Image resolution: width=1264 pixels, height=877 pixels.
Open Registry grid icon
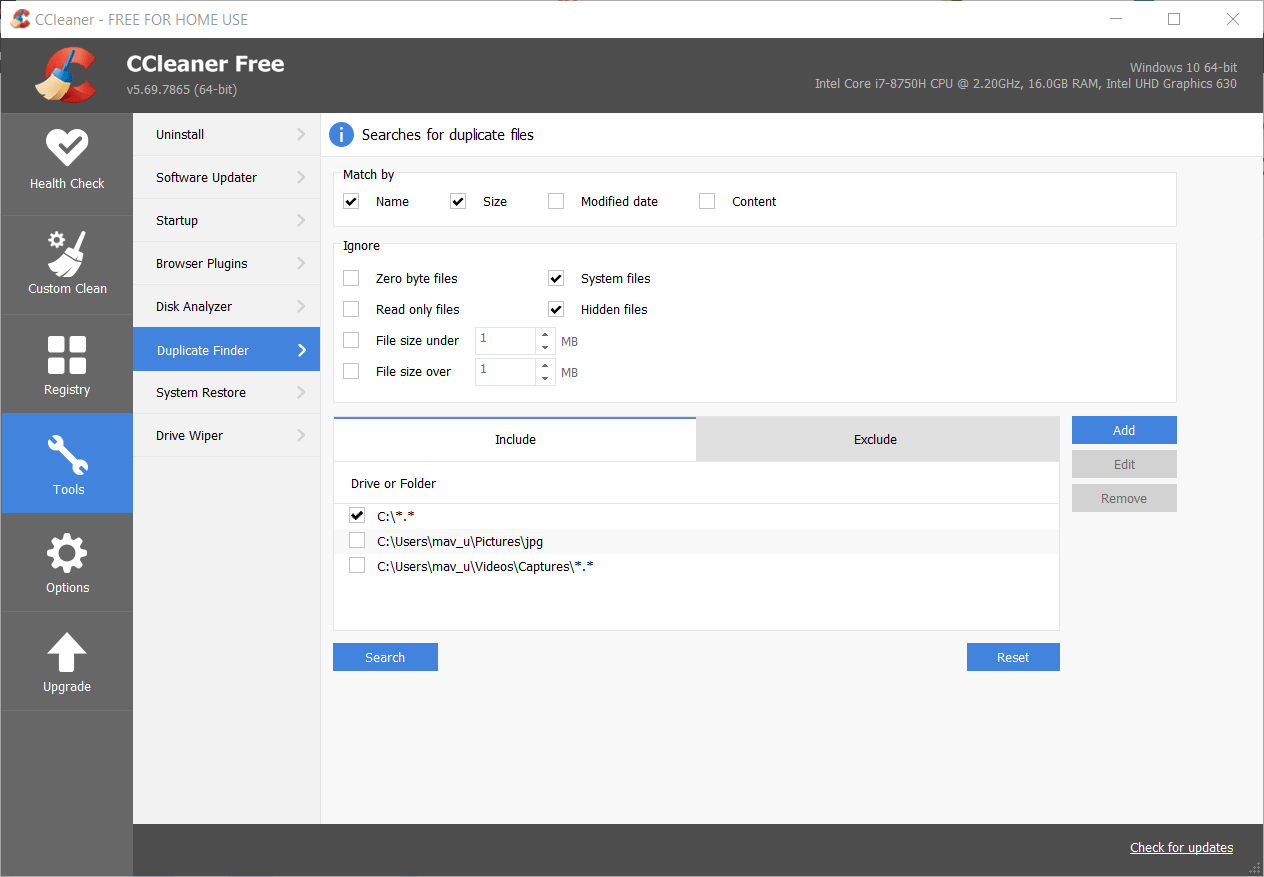[67, 355]
